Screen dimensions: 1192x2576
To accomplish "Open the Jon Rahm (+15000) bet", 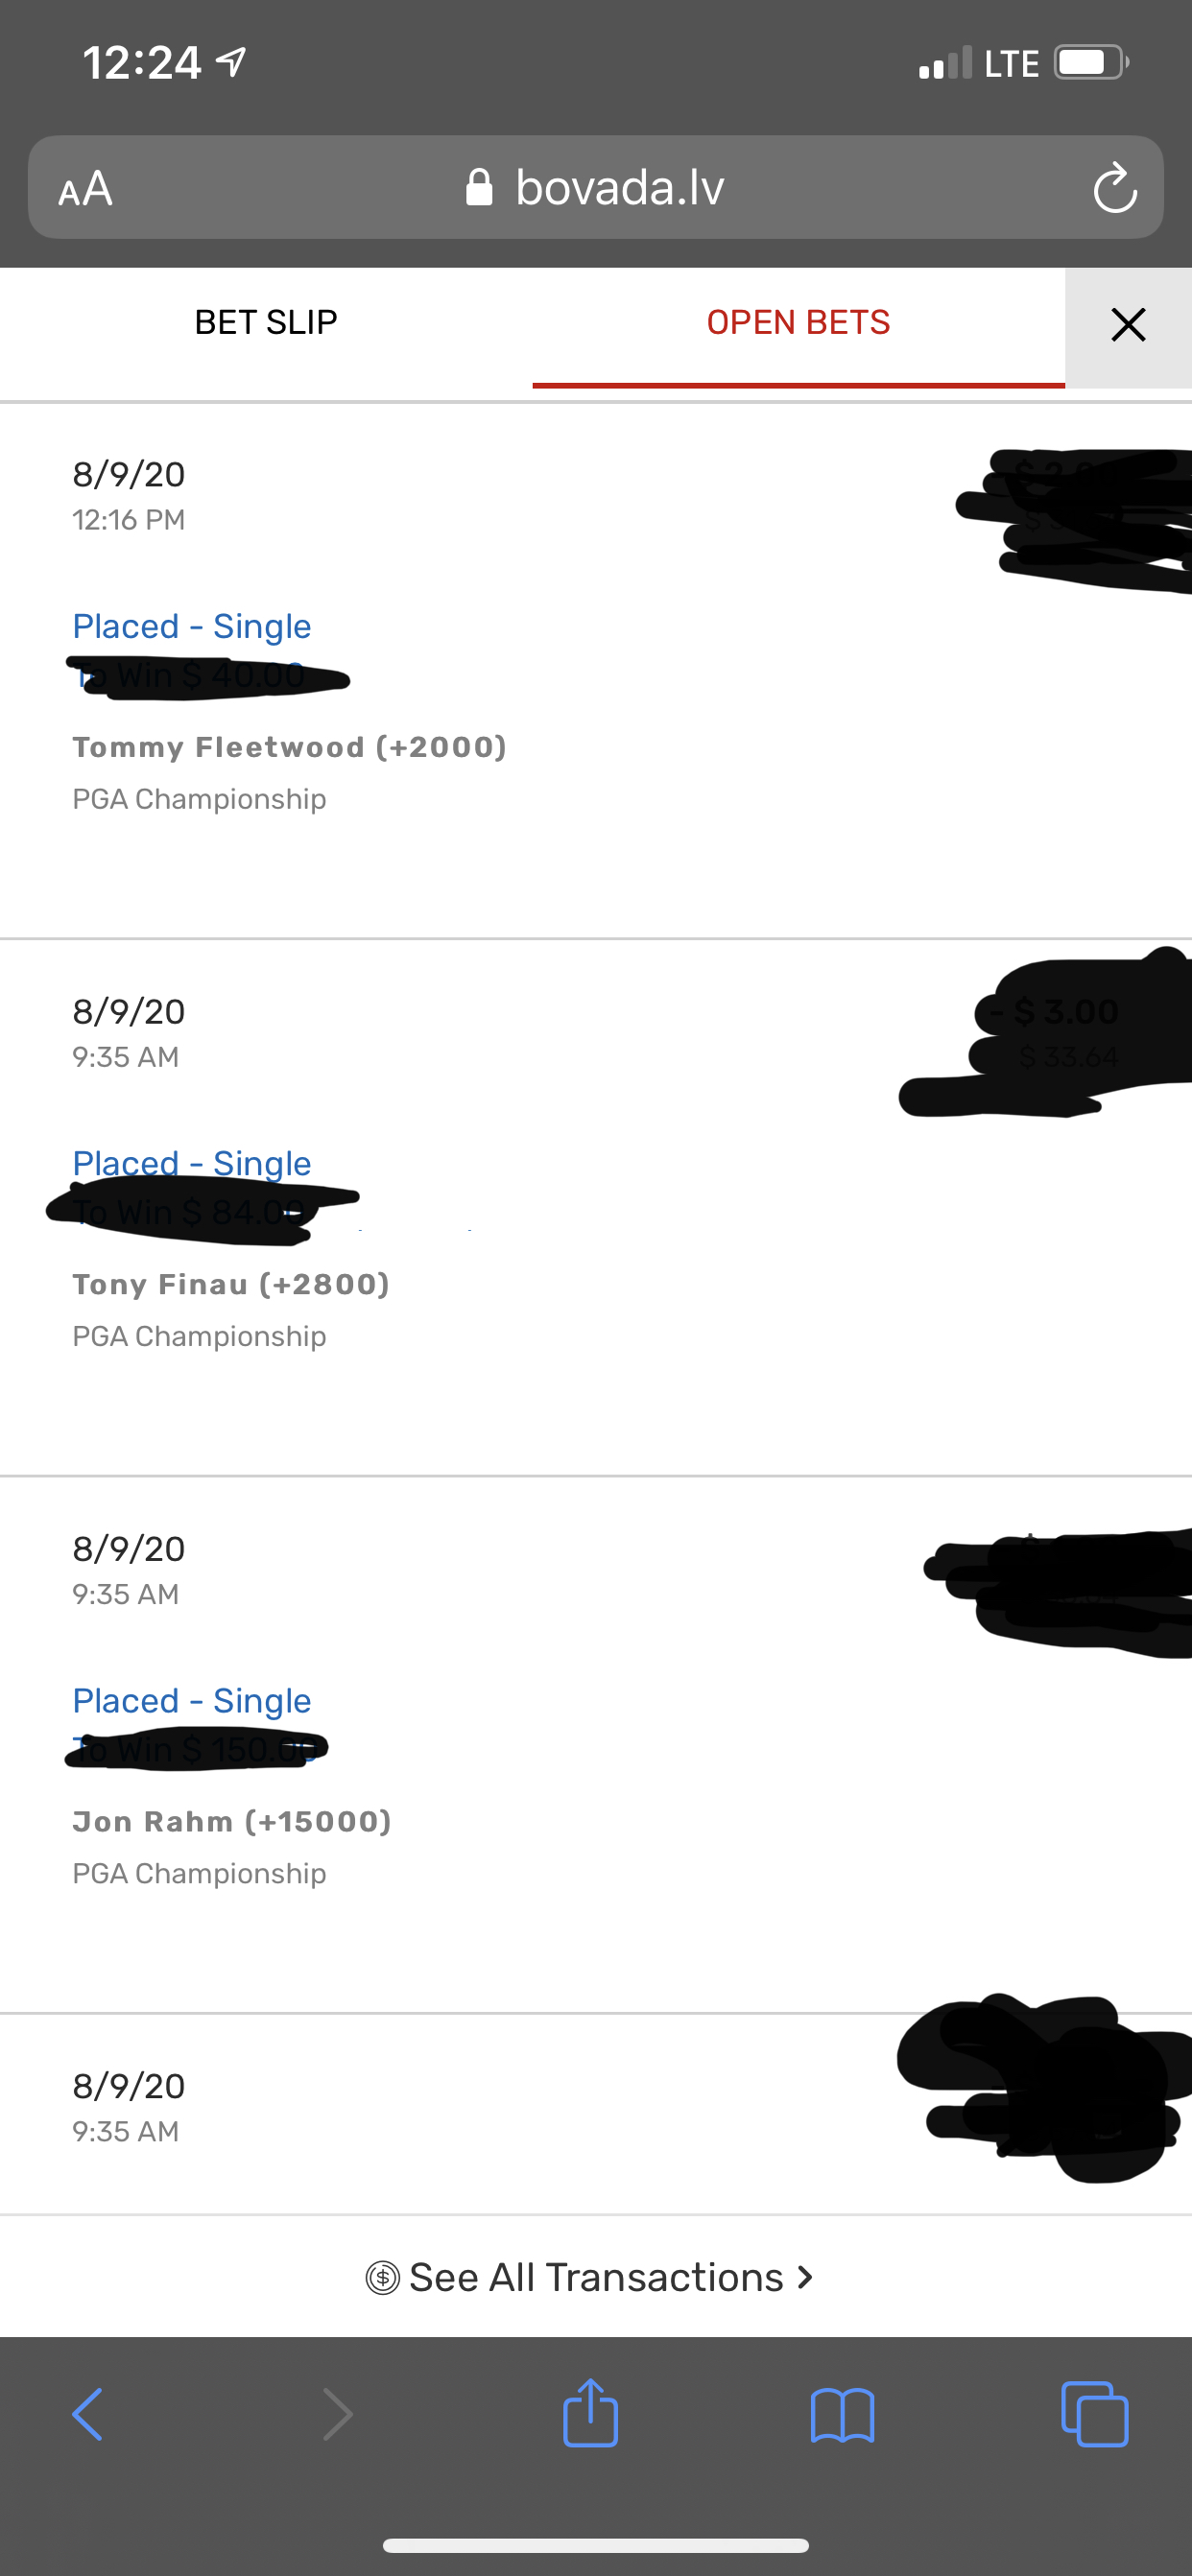I will tap(232, 1821).
